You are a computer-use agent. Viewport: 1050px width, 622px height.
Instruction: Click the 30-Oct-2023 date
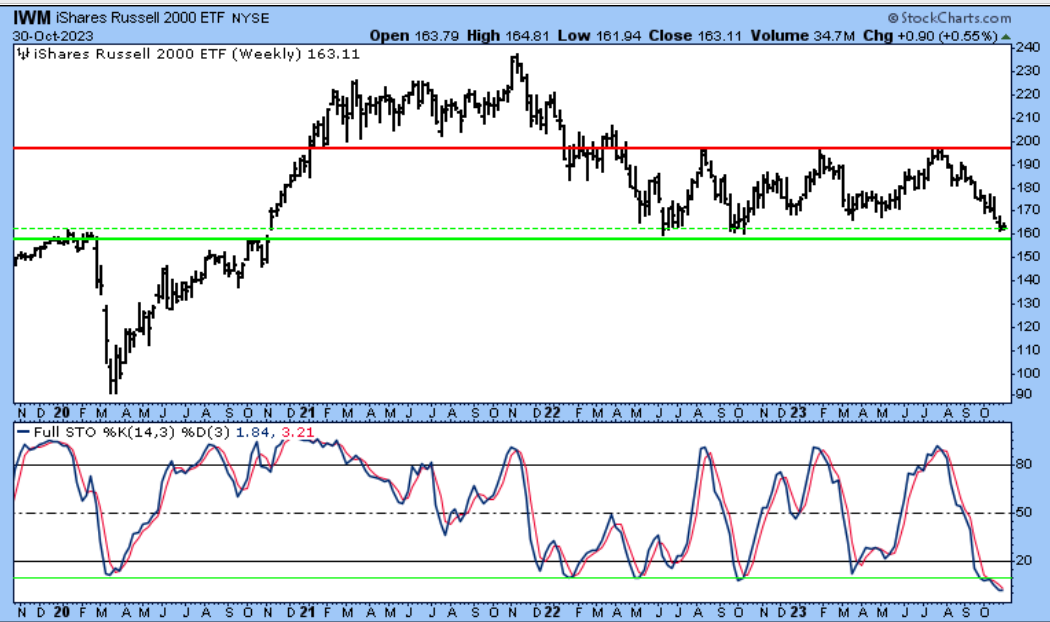(53, 36)
